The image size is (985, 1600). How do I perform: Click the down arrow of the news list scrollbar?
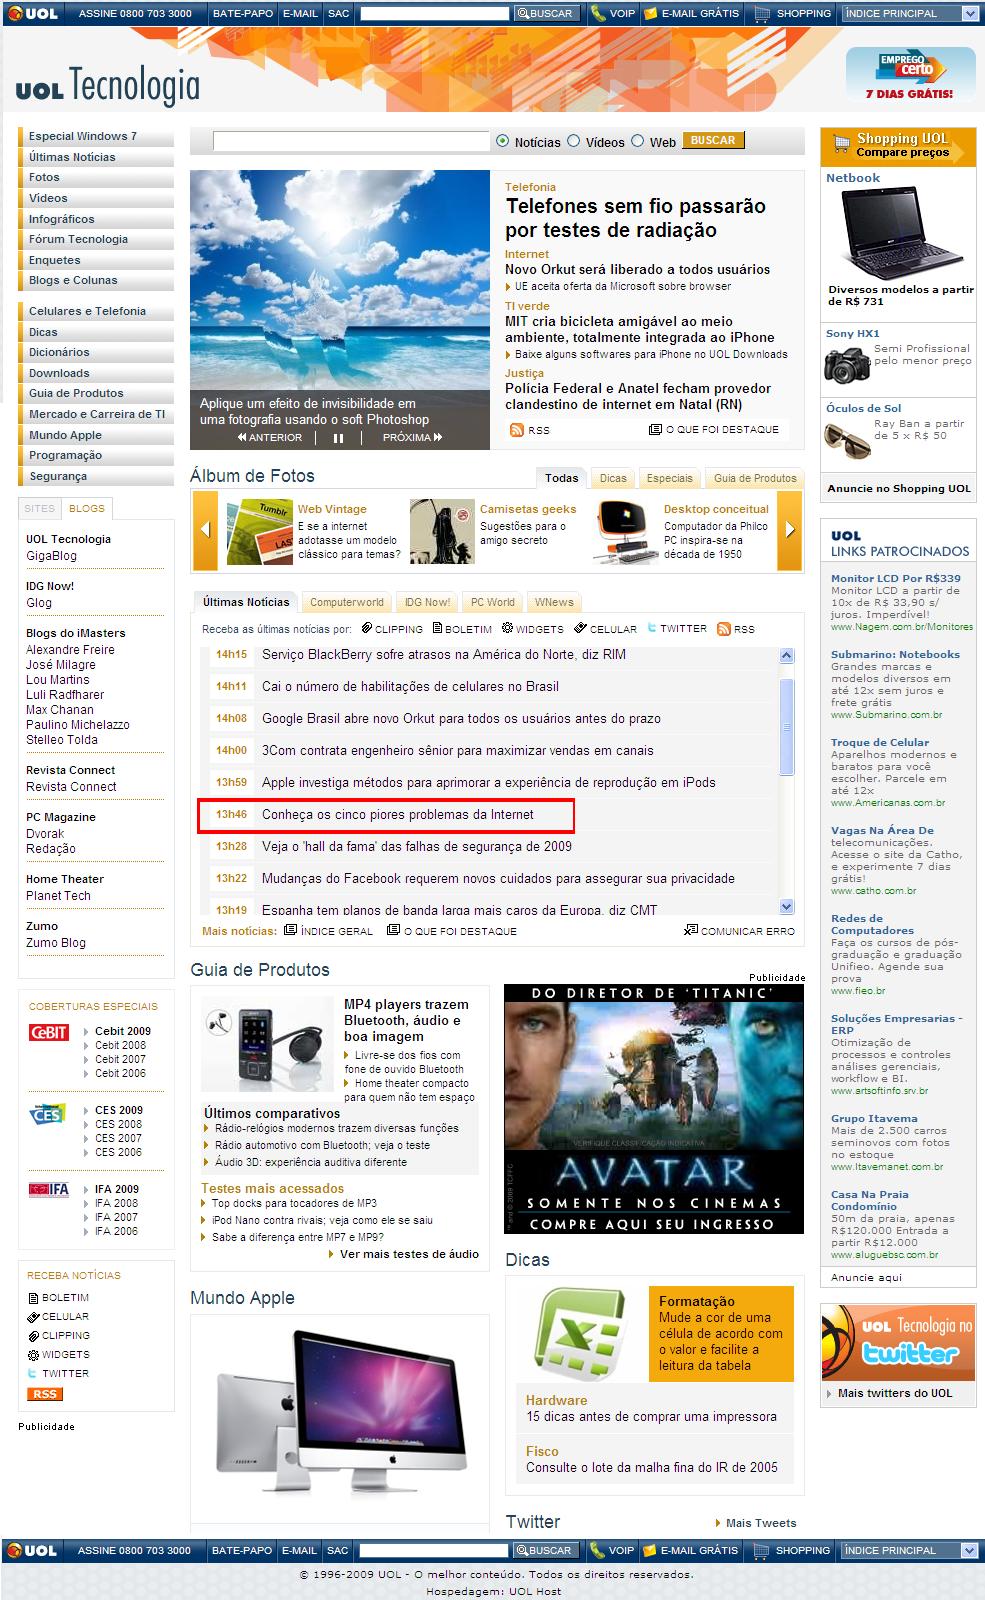(x=786, y=906)
